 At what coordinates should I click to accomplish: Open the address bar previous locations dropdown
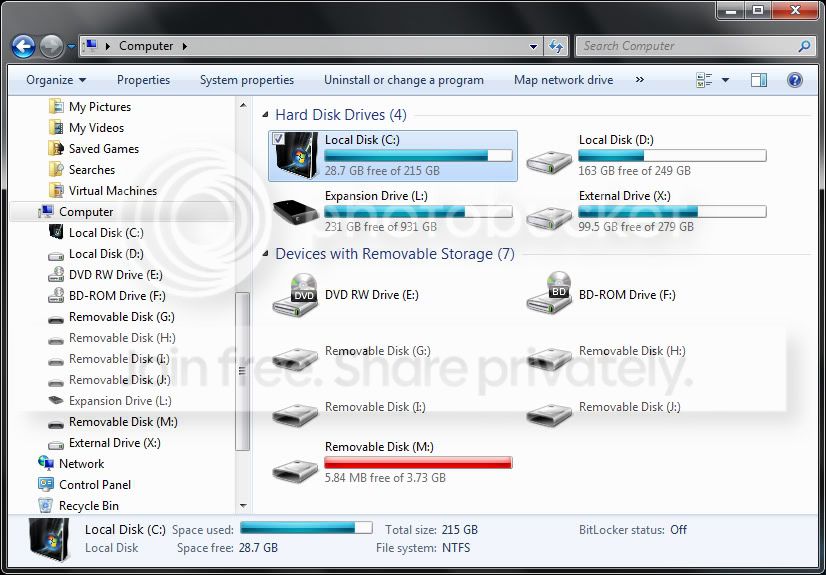533,46
